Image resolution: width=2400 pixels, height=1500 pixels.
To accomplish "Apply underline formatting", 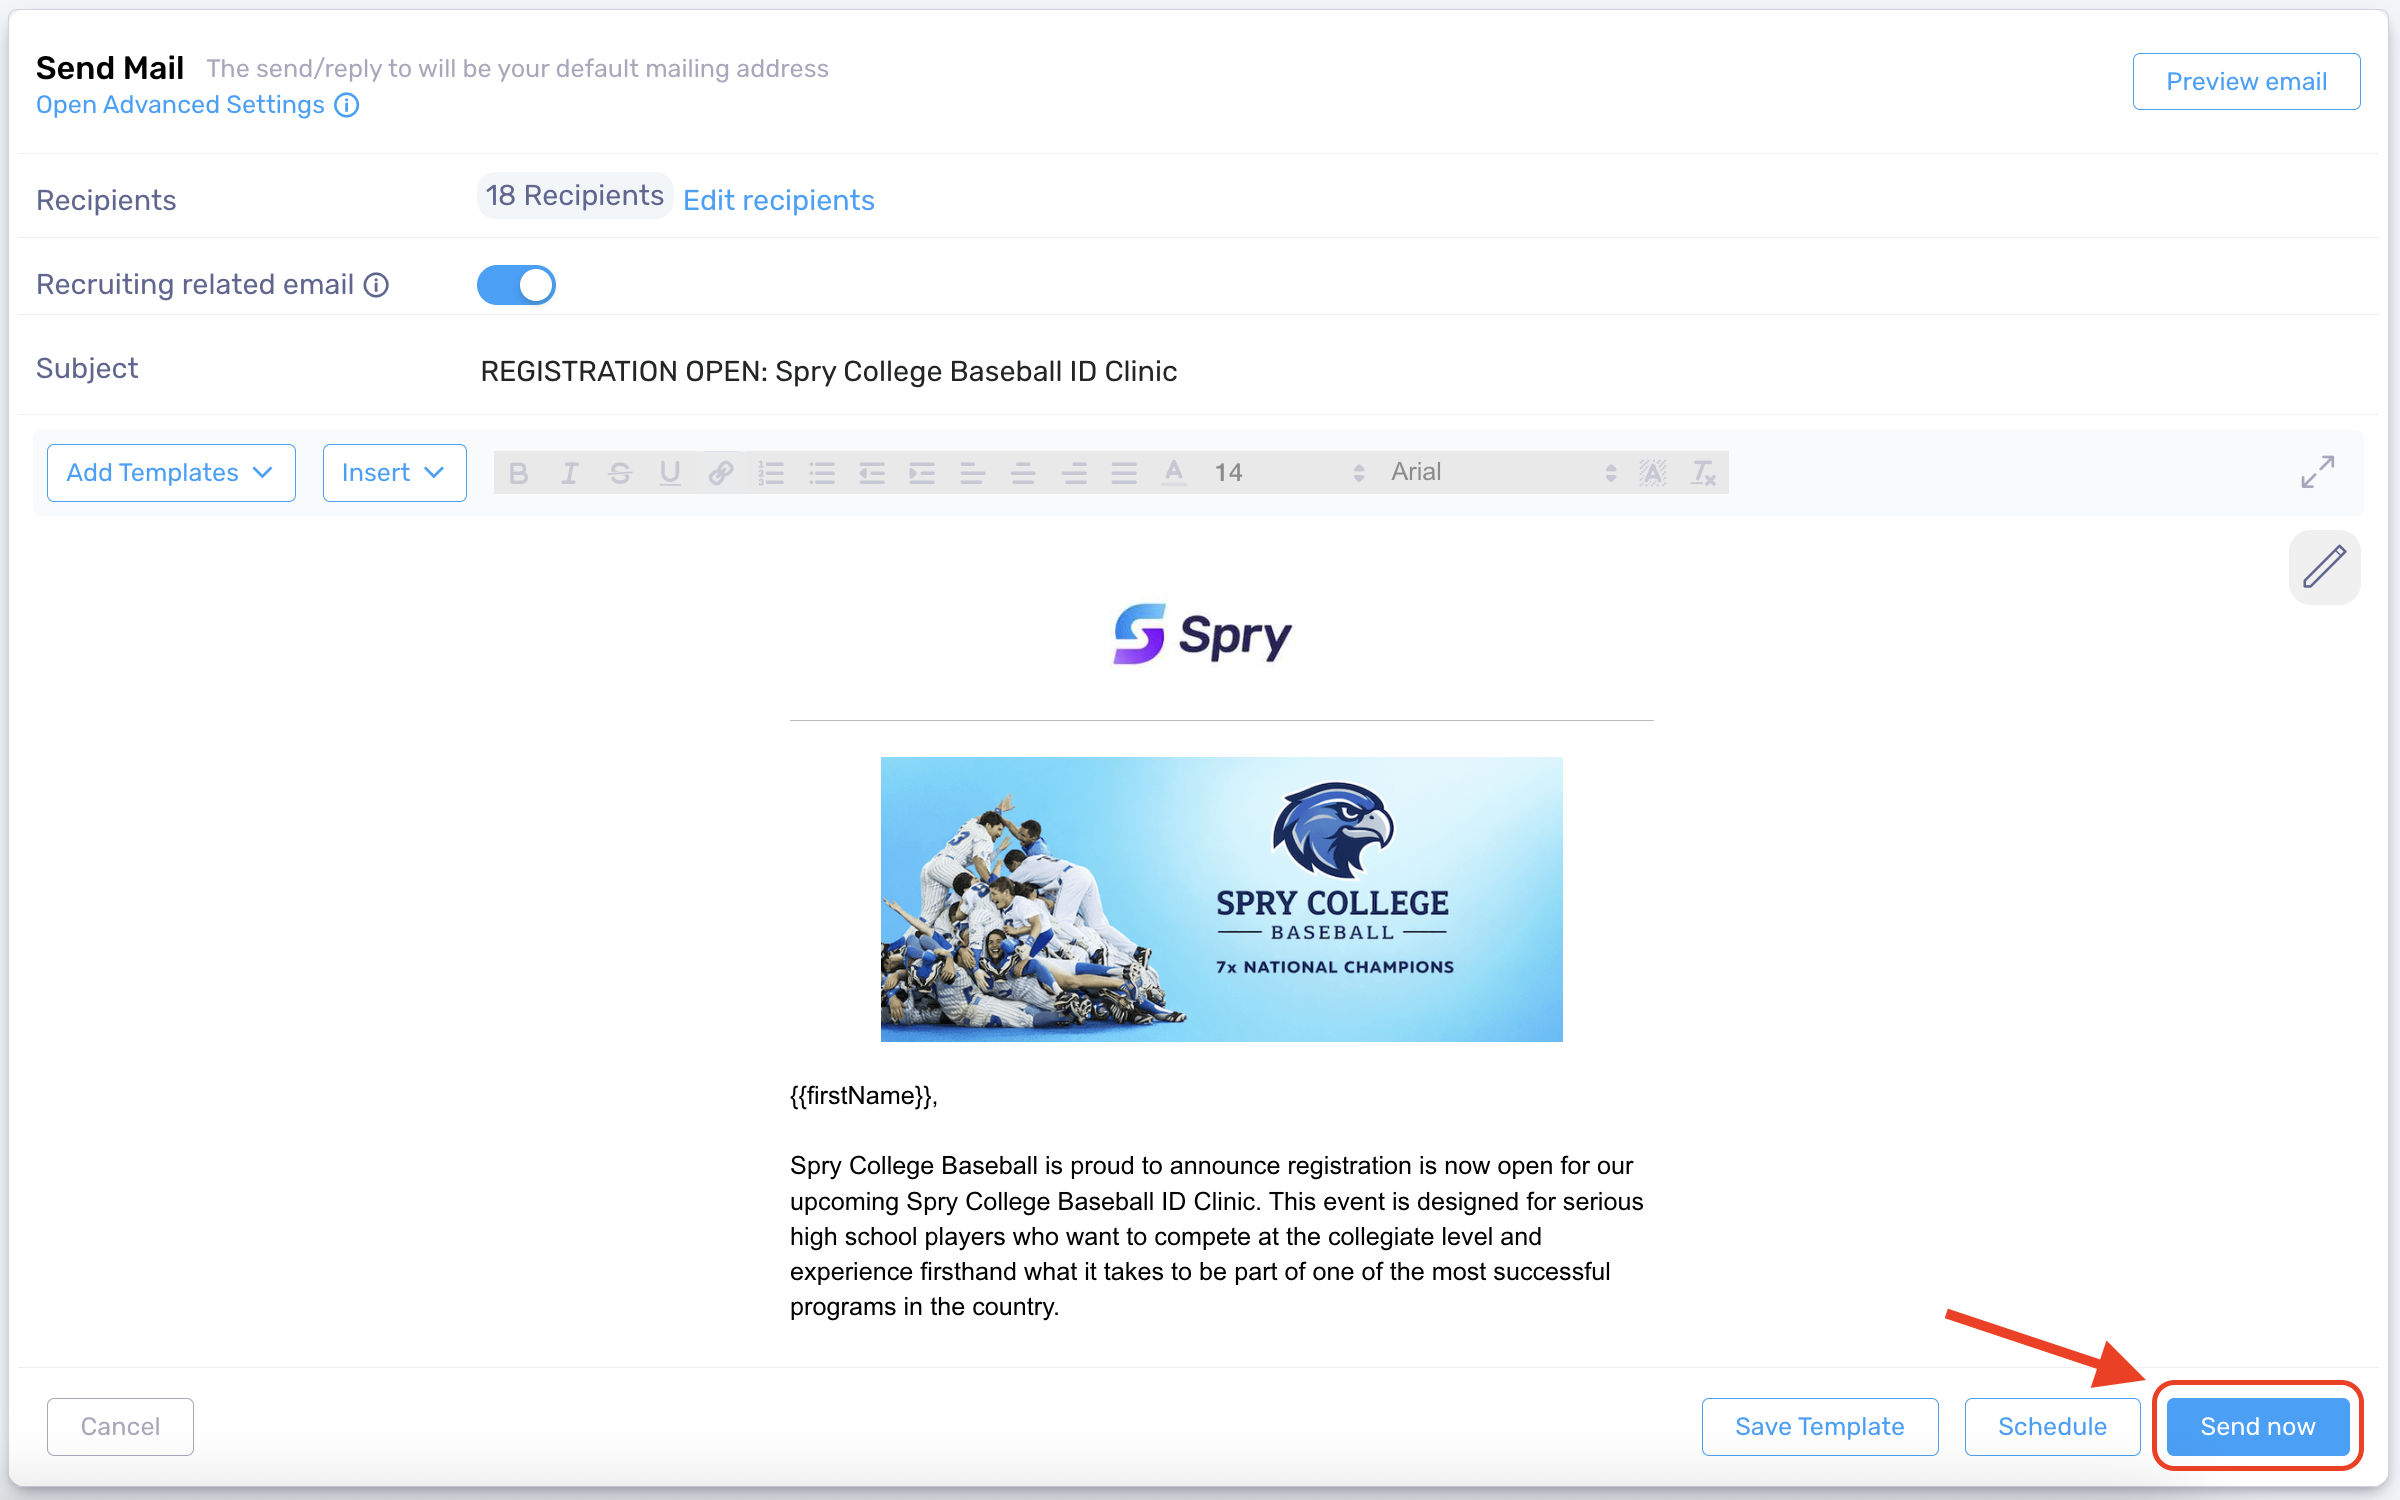I will click(x=670, y=473).
